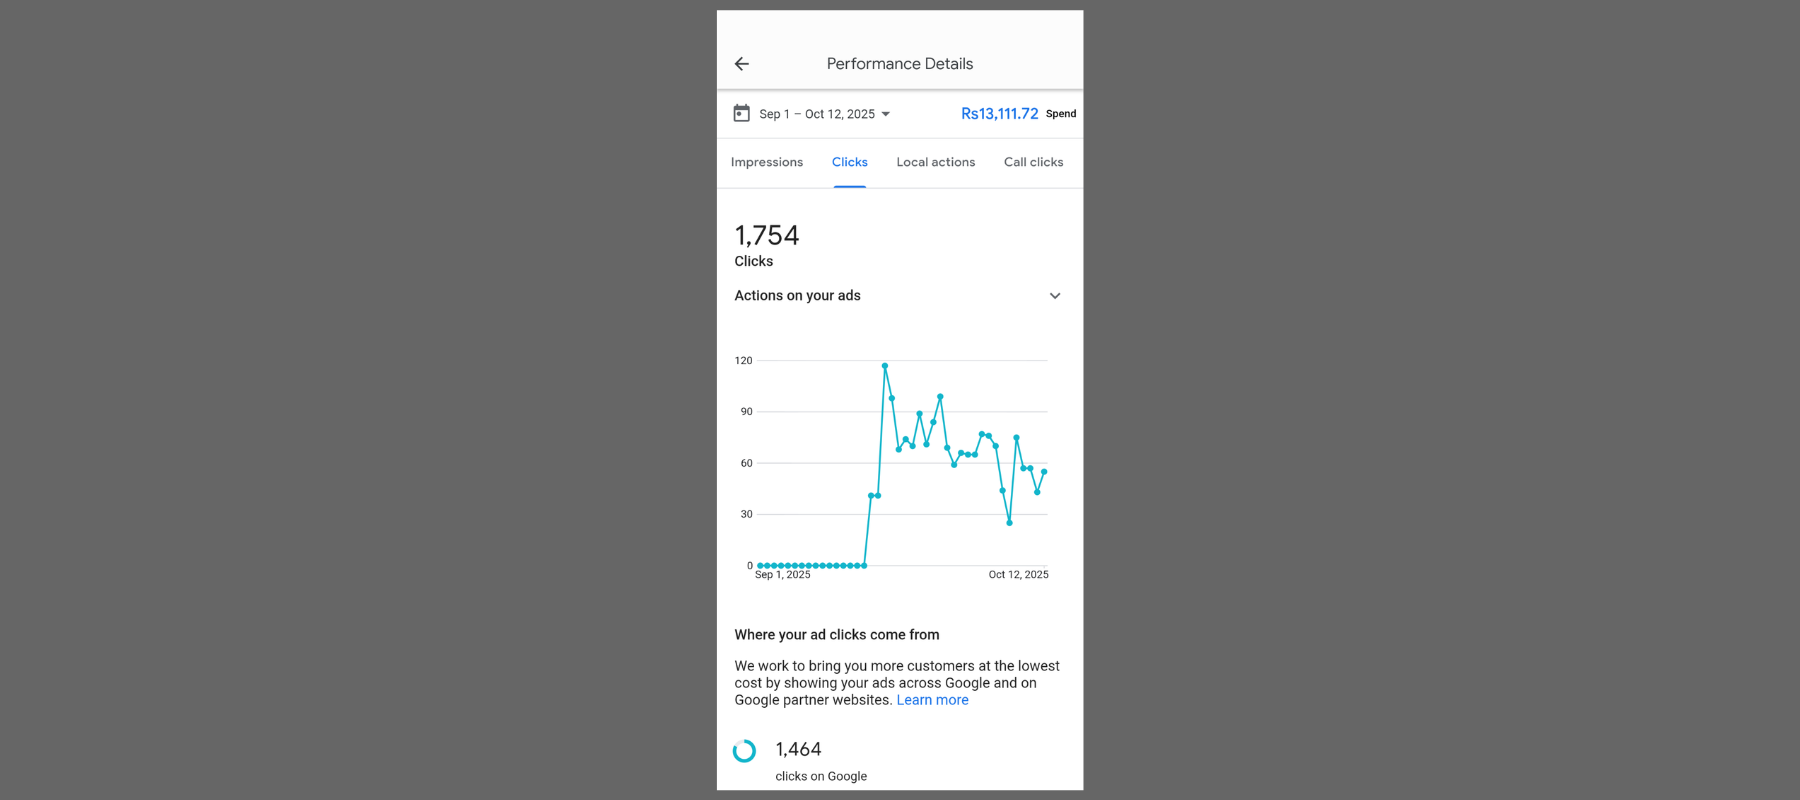This screenshot has height=800, width=1800.
Task: Expand the Actions on your ads chevron
Action: [x=1055, y=296]
